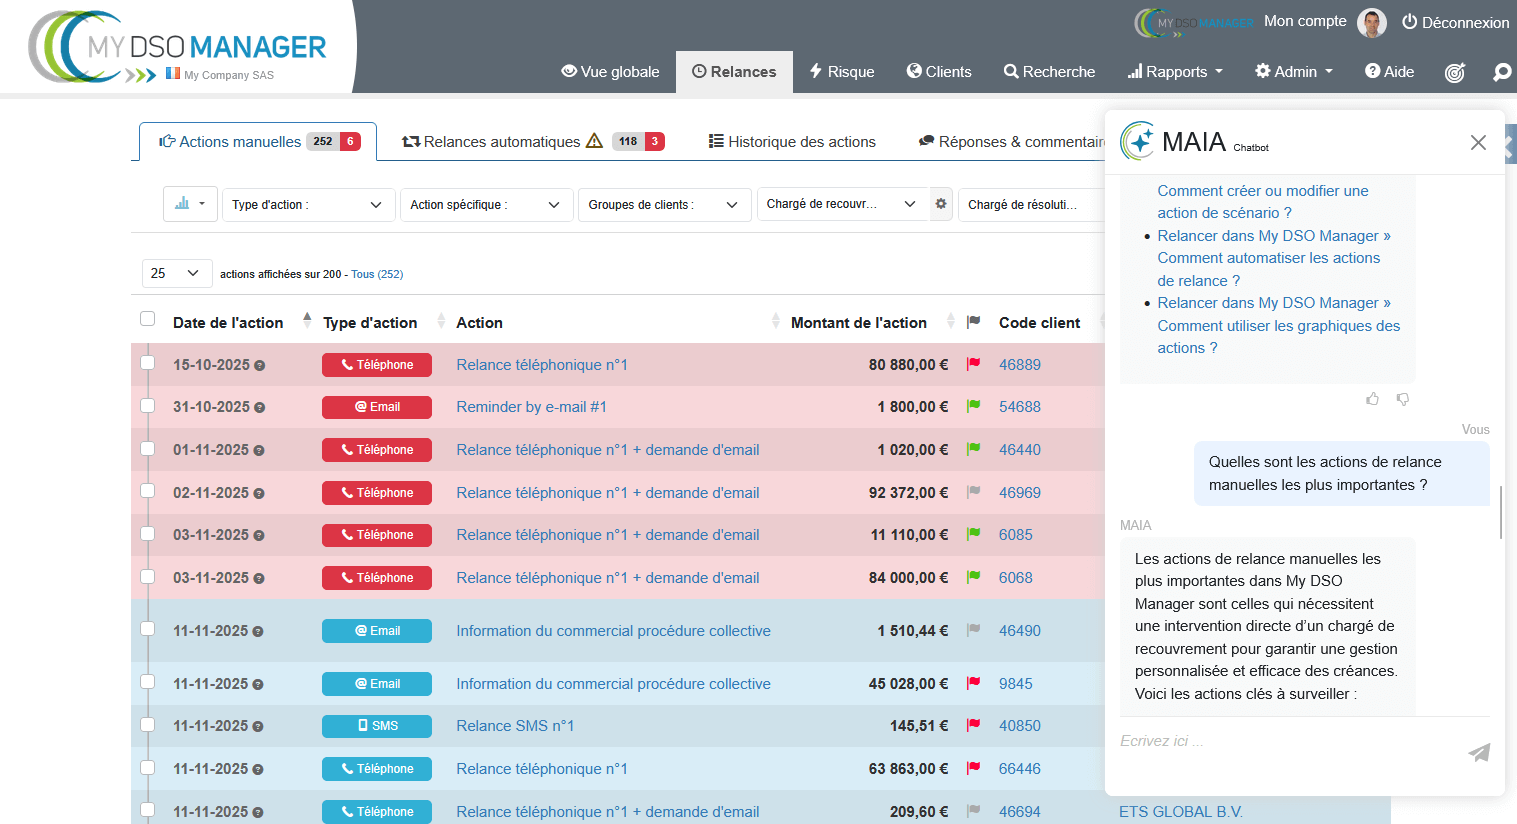
Task: Switch to Historique des actions tab
Action: pos(792,142)
